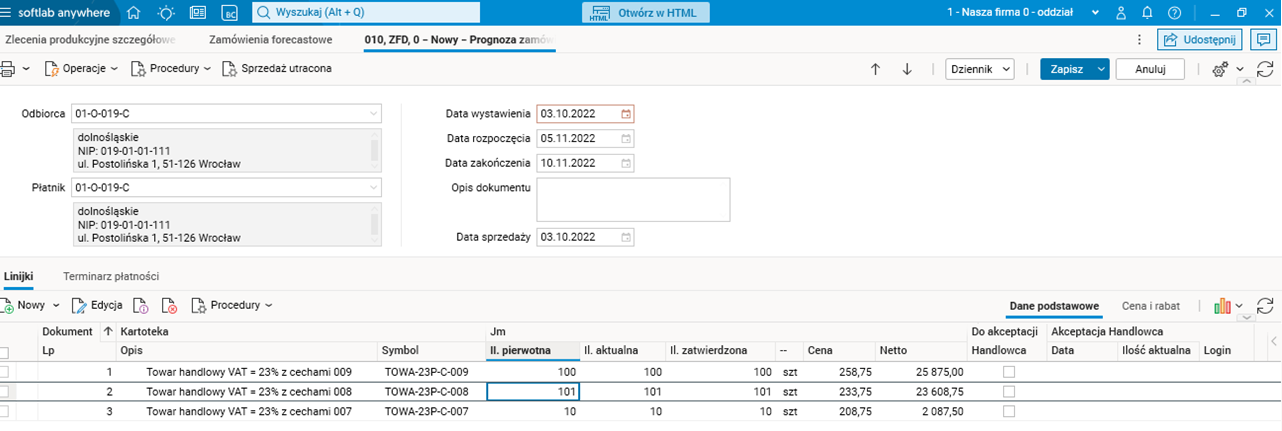
Task: Expand the Odbiorca combo box
Action: (374, 113)
